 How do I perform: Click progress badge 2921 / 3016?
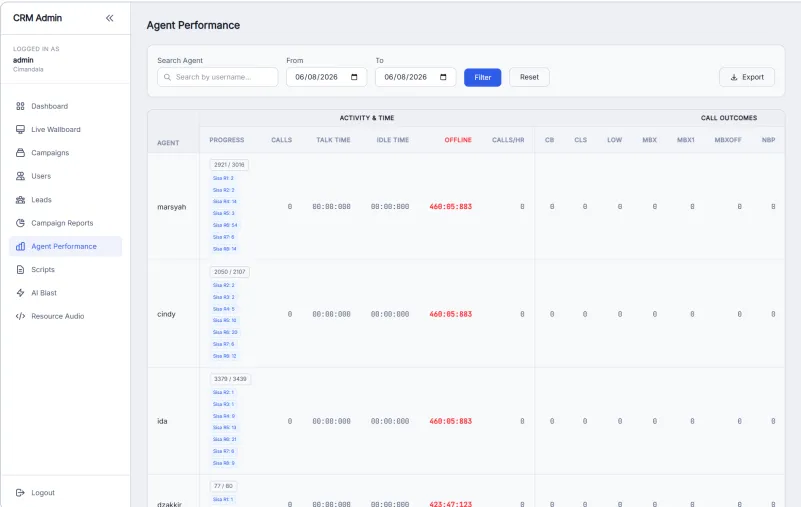pos(229,165)
